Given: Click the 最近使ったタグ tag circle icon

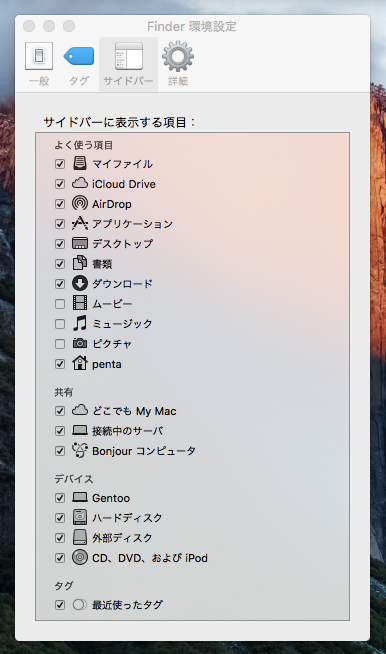Looking at the screenshot, I should pos(80,604).
